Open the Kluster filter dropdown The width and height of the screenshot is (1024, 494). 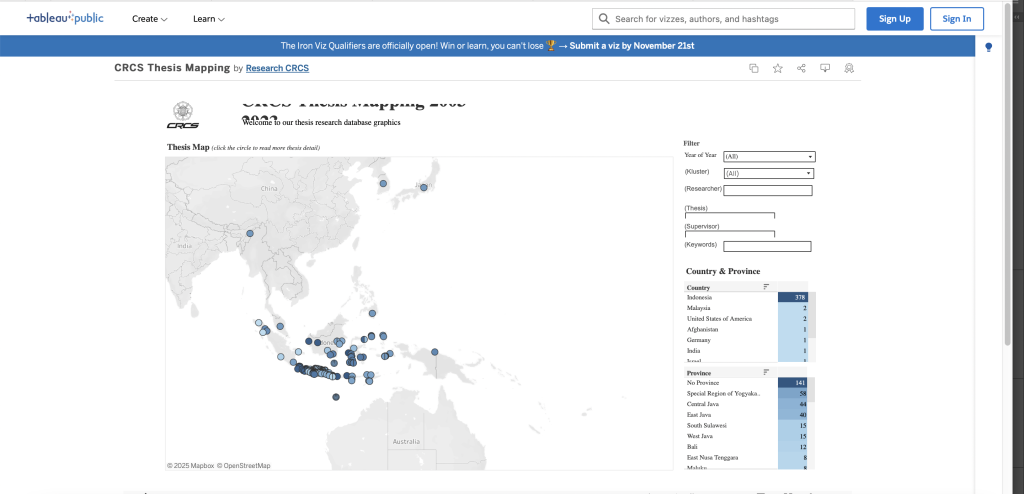(768, 173)
